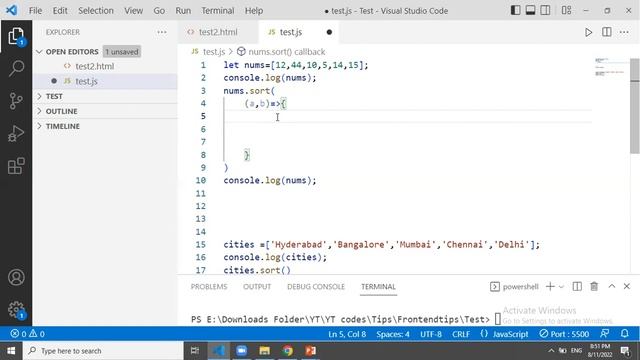The height and width of the screenshot is (360, 640).
Task: Click Run Code play button in editor toolbar
Action: 588,32
